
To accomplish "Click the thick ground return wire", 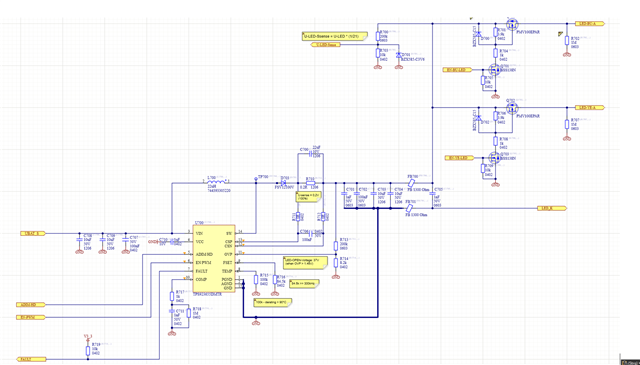I will click(310, 317).
